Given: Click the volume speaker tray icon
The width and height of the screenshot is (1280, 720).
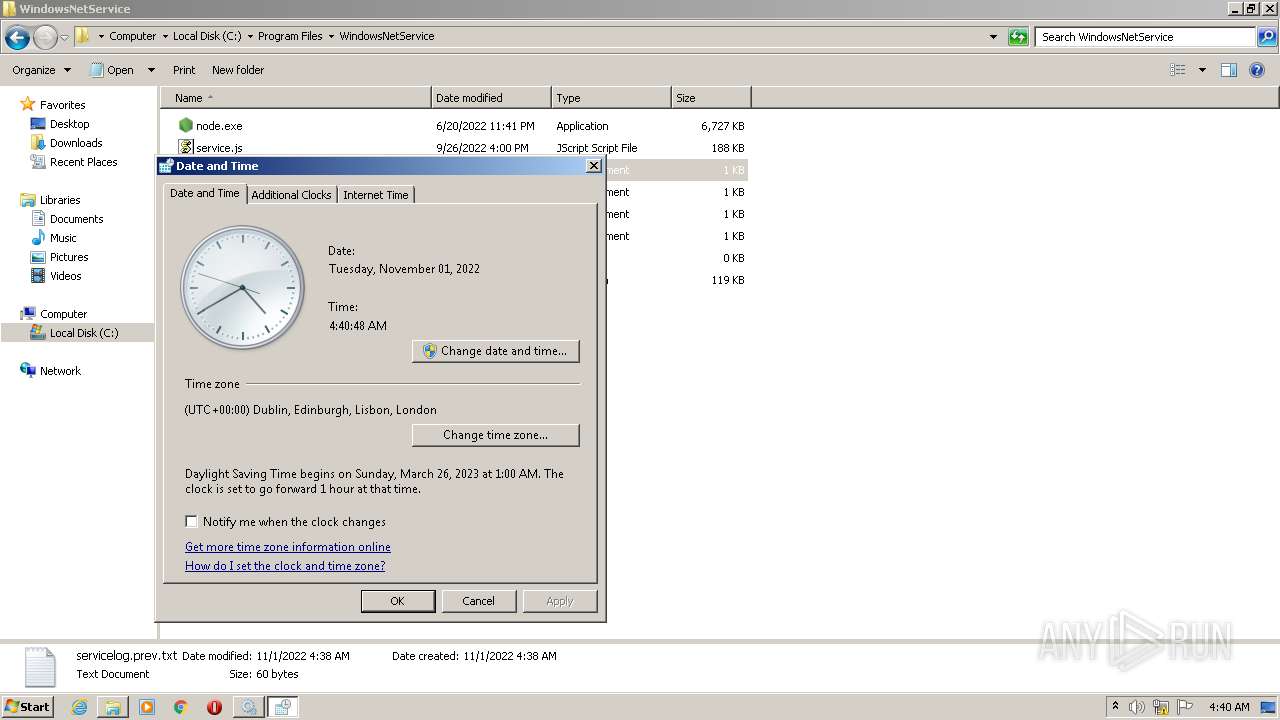Looking at the screenshot, I should [1137, 707].
